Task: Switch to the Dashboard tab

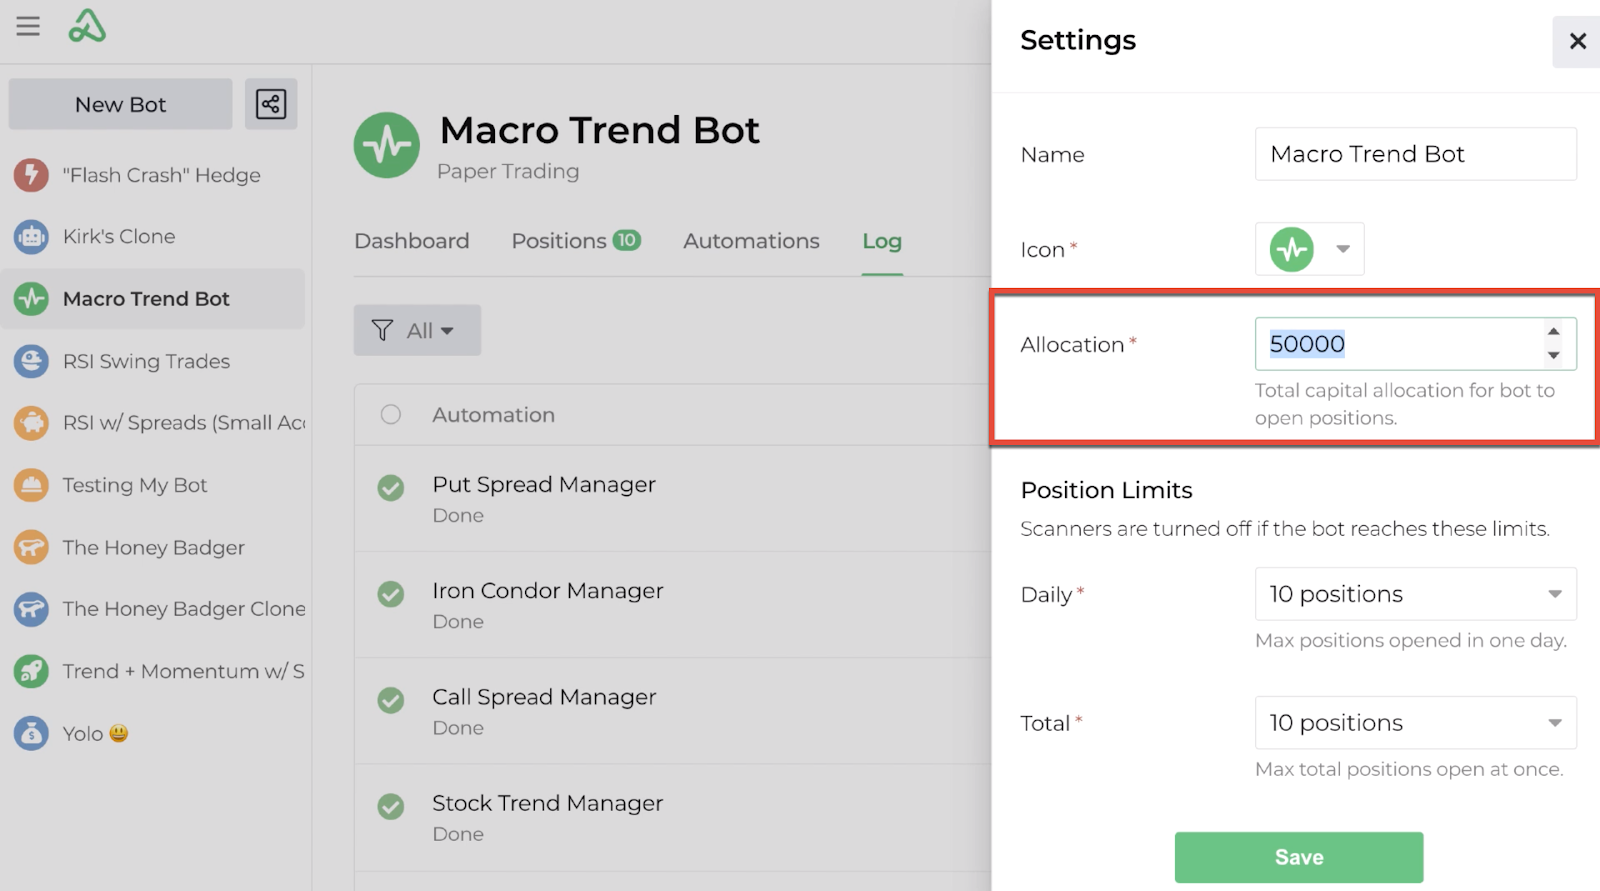Action: (x=412, y=241)
